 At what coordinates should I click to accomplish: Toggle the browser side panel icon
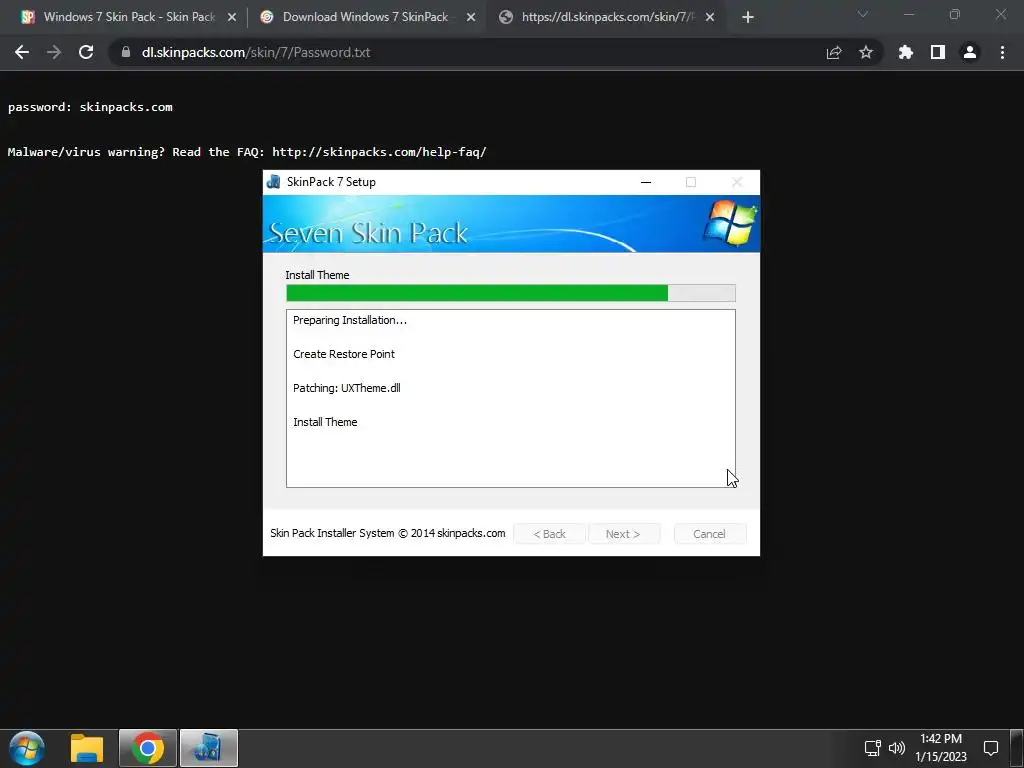[938, 52]
